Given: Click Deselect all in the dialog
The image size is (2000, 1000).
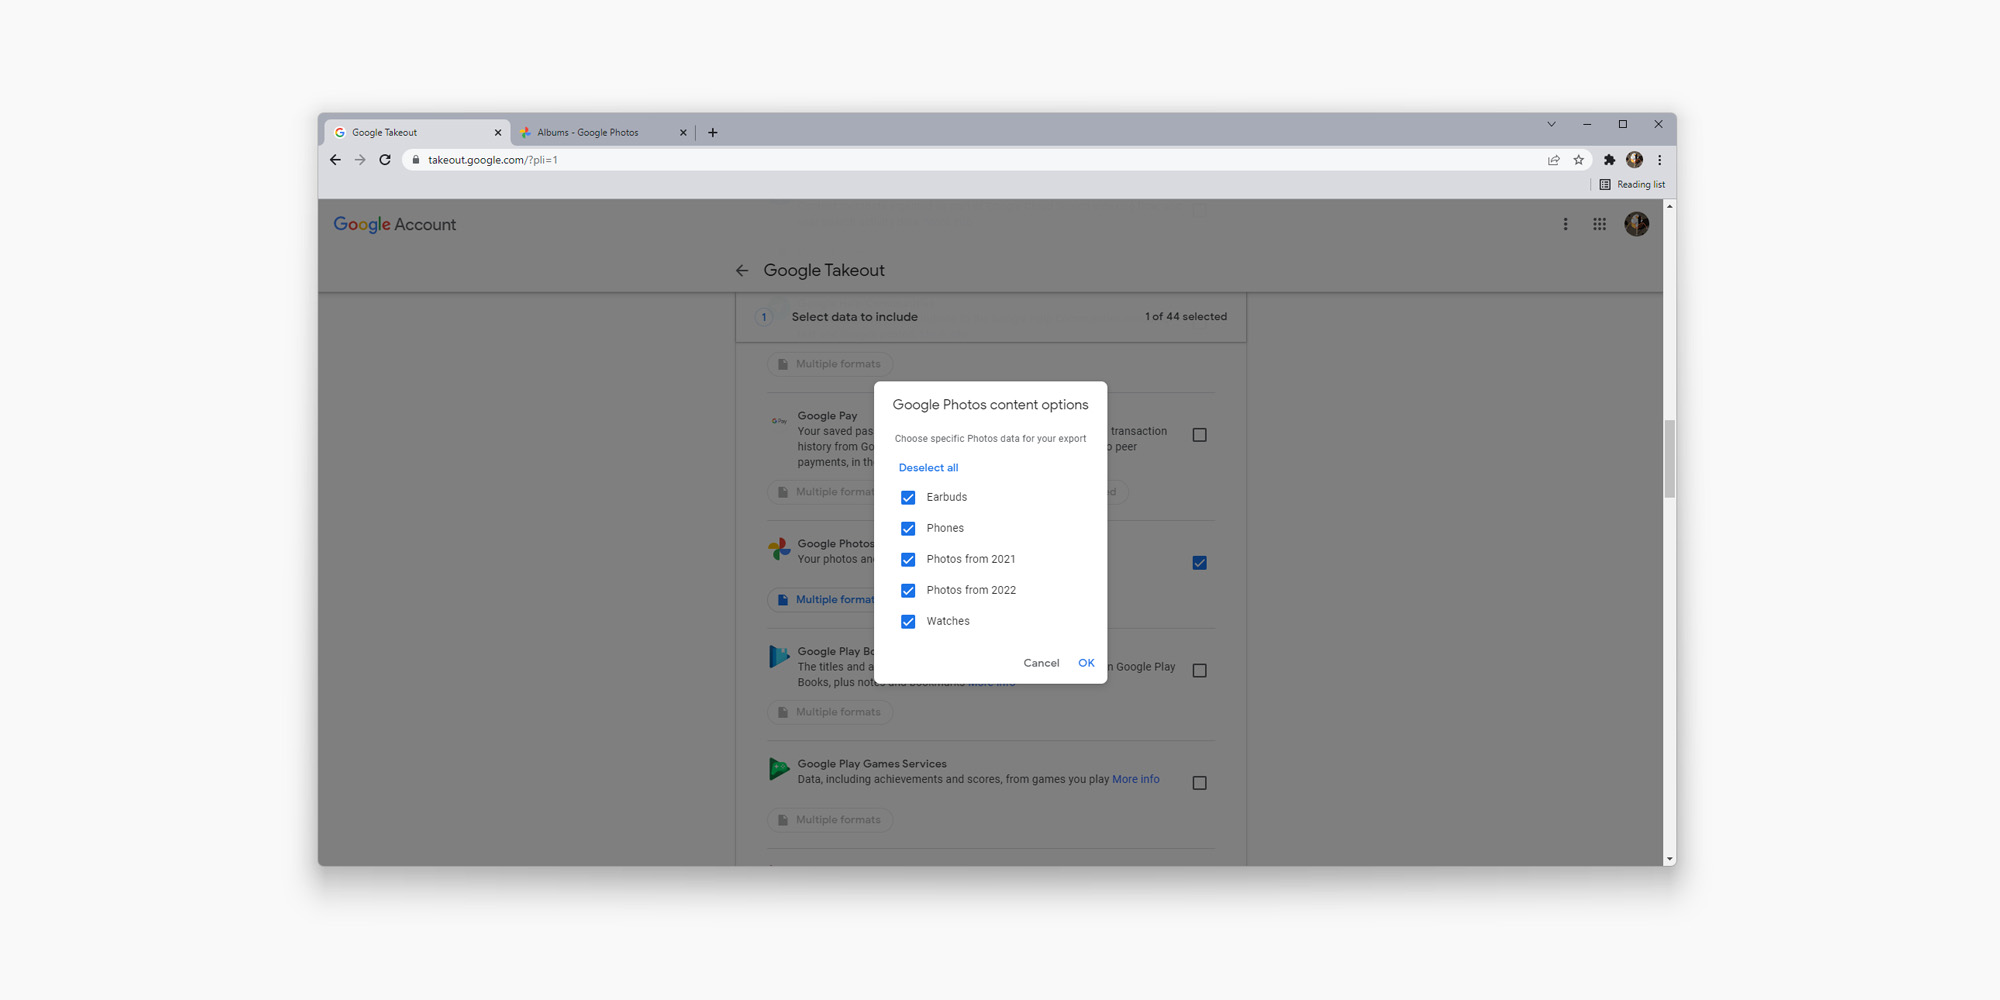Looking at the screenshot, I should [x=928, y=467].
